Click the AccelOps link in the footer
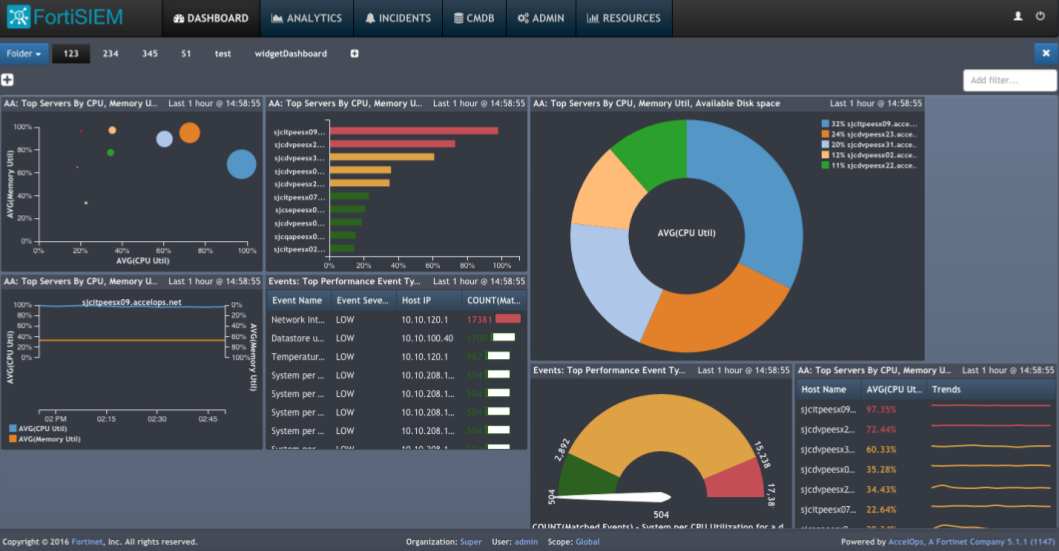Screen dimensions: 1059x551 pos(910,542)
